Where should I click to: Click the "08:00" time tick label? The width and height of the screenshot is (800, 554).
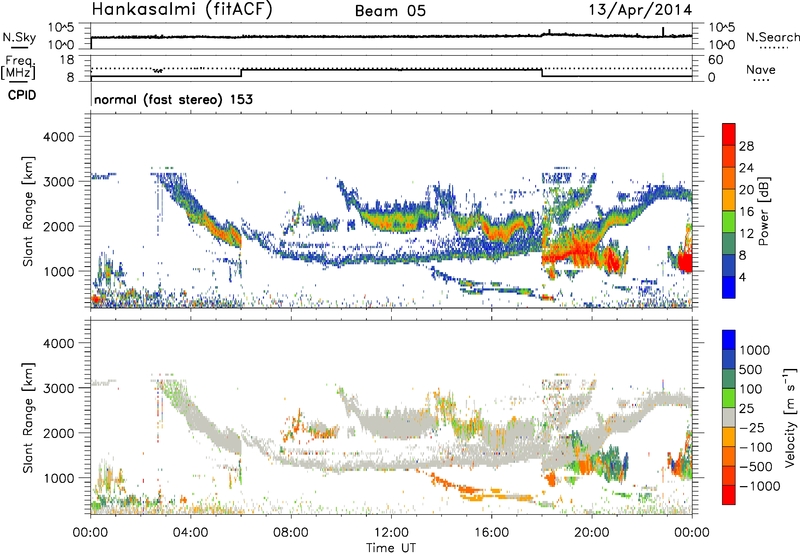291,533
